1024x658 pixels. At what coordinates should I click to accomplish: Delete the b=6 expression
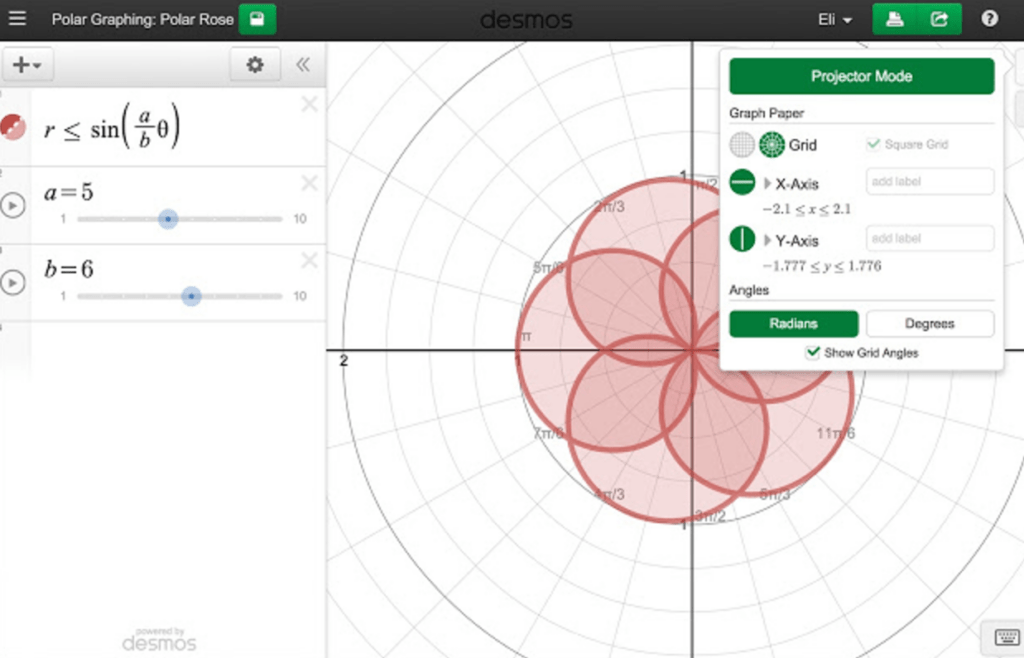tap(310, 261)
